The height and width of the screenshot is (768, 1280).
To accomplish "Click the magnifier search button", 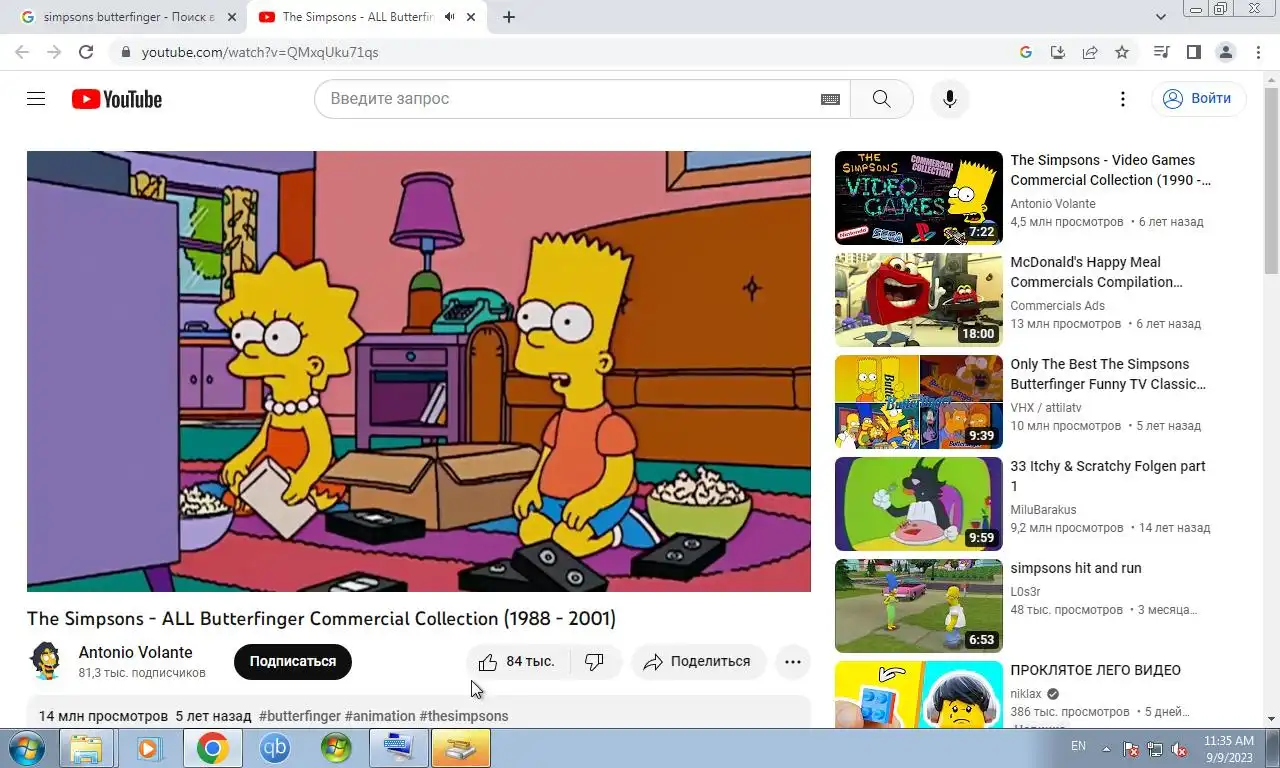I will click(881, 99).
